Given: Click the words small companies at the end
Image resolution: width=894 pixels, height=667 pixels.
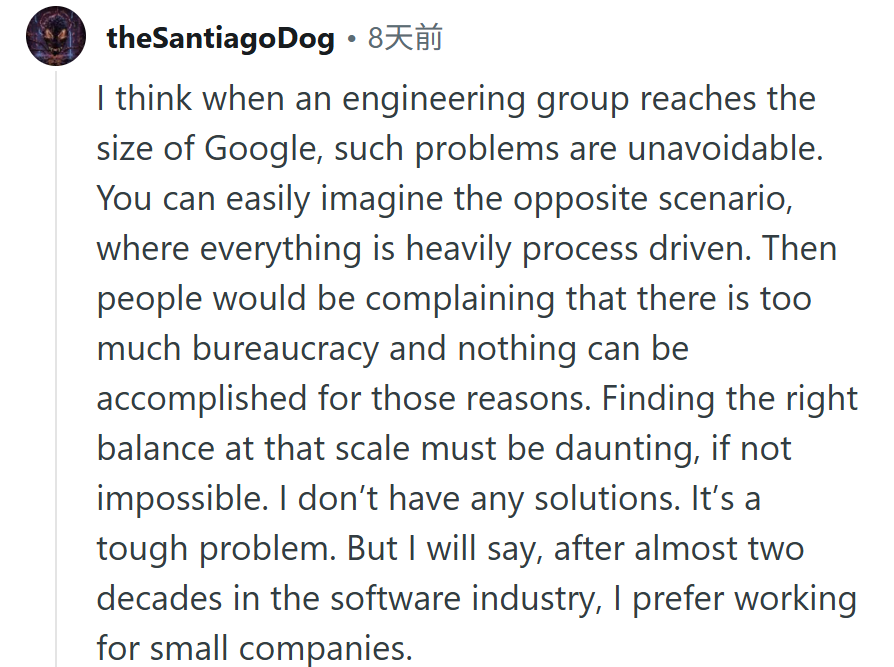Looking at the screenshot, I should pos(281,649).
